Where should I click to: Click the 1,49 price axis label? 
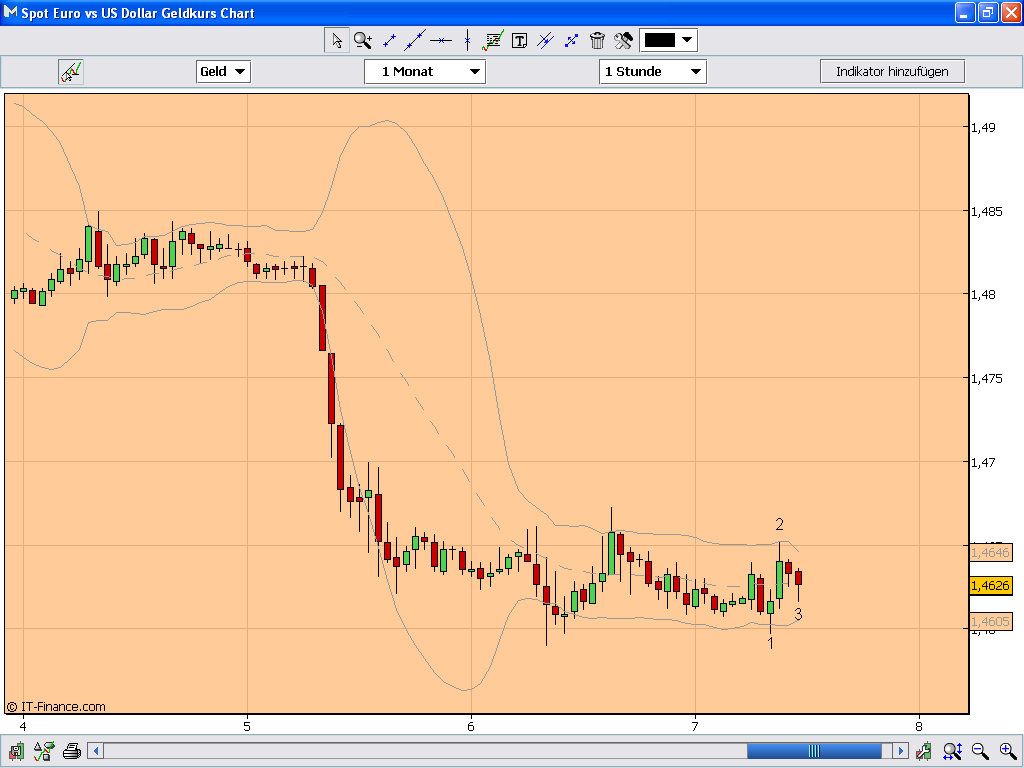coord(983,127)
